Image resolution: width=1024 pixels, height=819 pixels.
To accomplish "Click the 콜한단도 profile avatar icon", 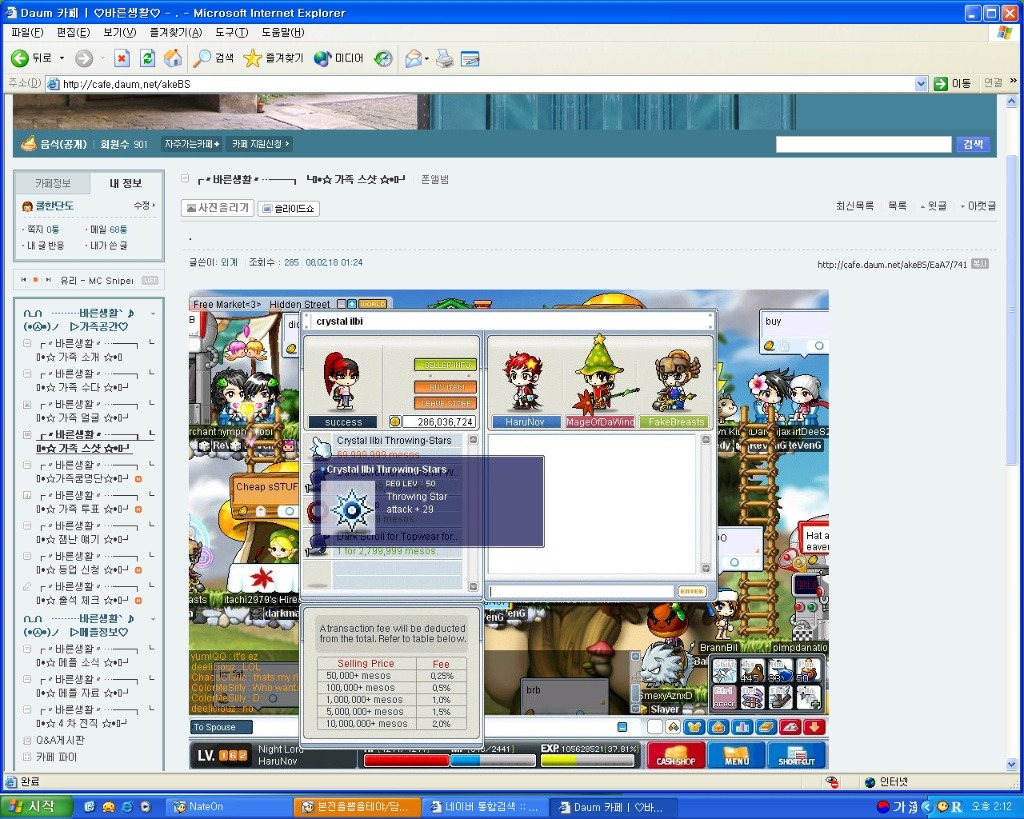I will tap(27, 206).
